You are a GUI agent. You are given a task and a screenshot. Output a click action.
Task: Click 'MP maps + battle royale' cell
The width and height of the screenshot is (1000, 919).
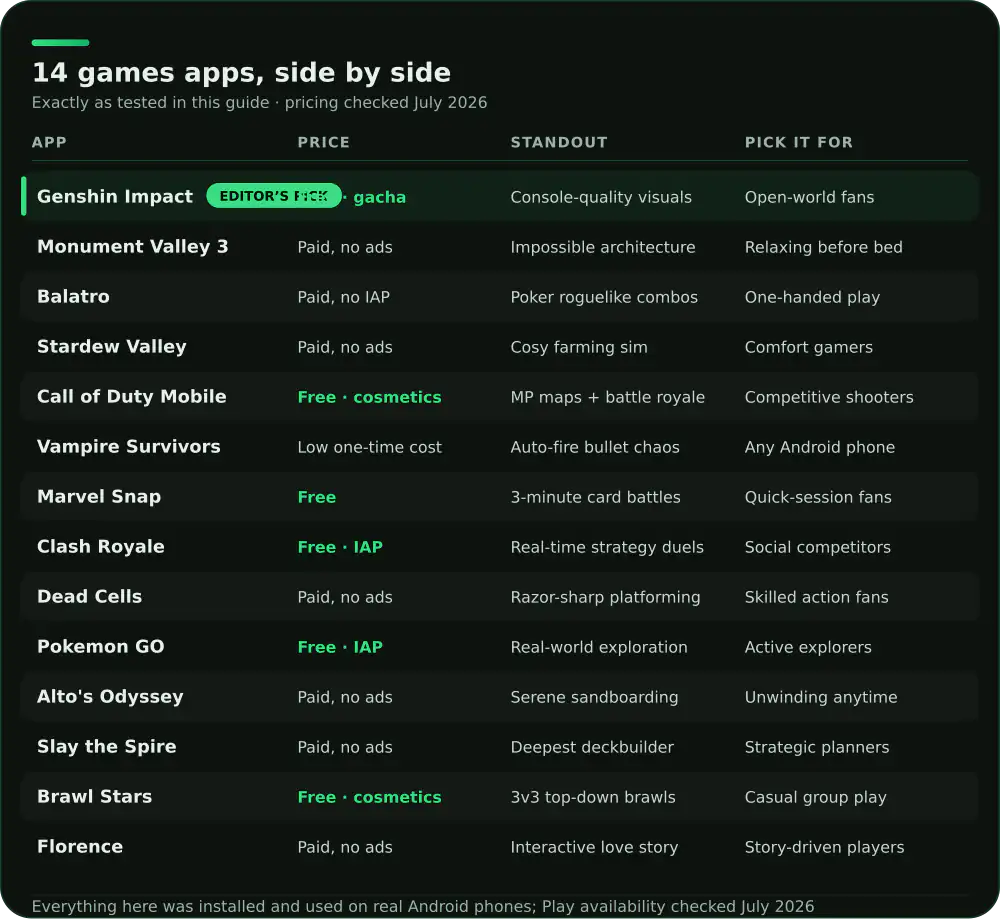[607, 397]
